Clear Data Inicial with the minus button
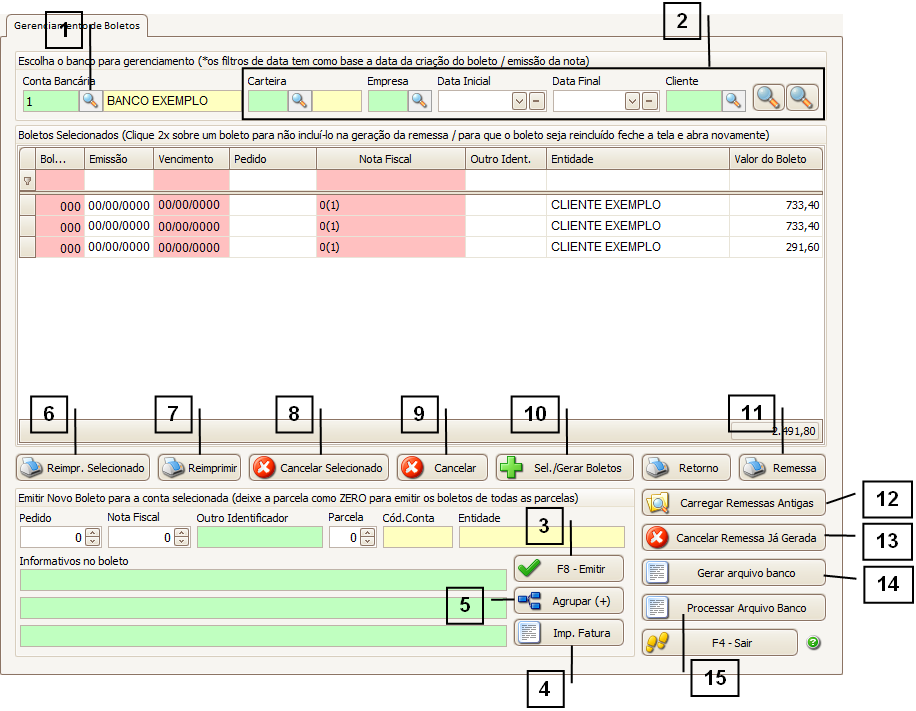 coord(537,100)
